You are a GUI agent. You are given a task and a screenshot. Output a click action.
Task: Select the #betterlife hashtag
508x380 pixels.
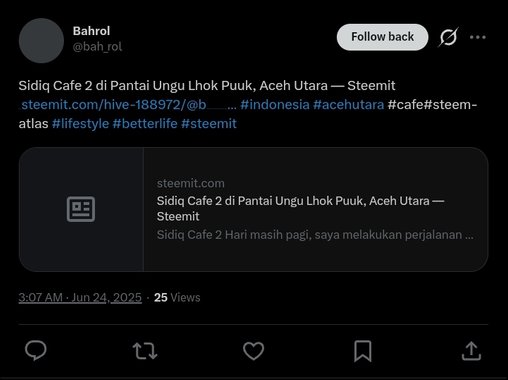tap(145, 124)
